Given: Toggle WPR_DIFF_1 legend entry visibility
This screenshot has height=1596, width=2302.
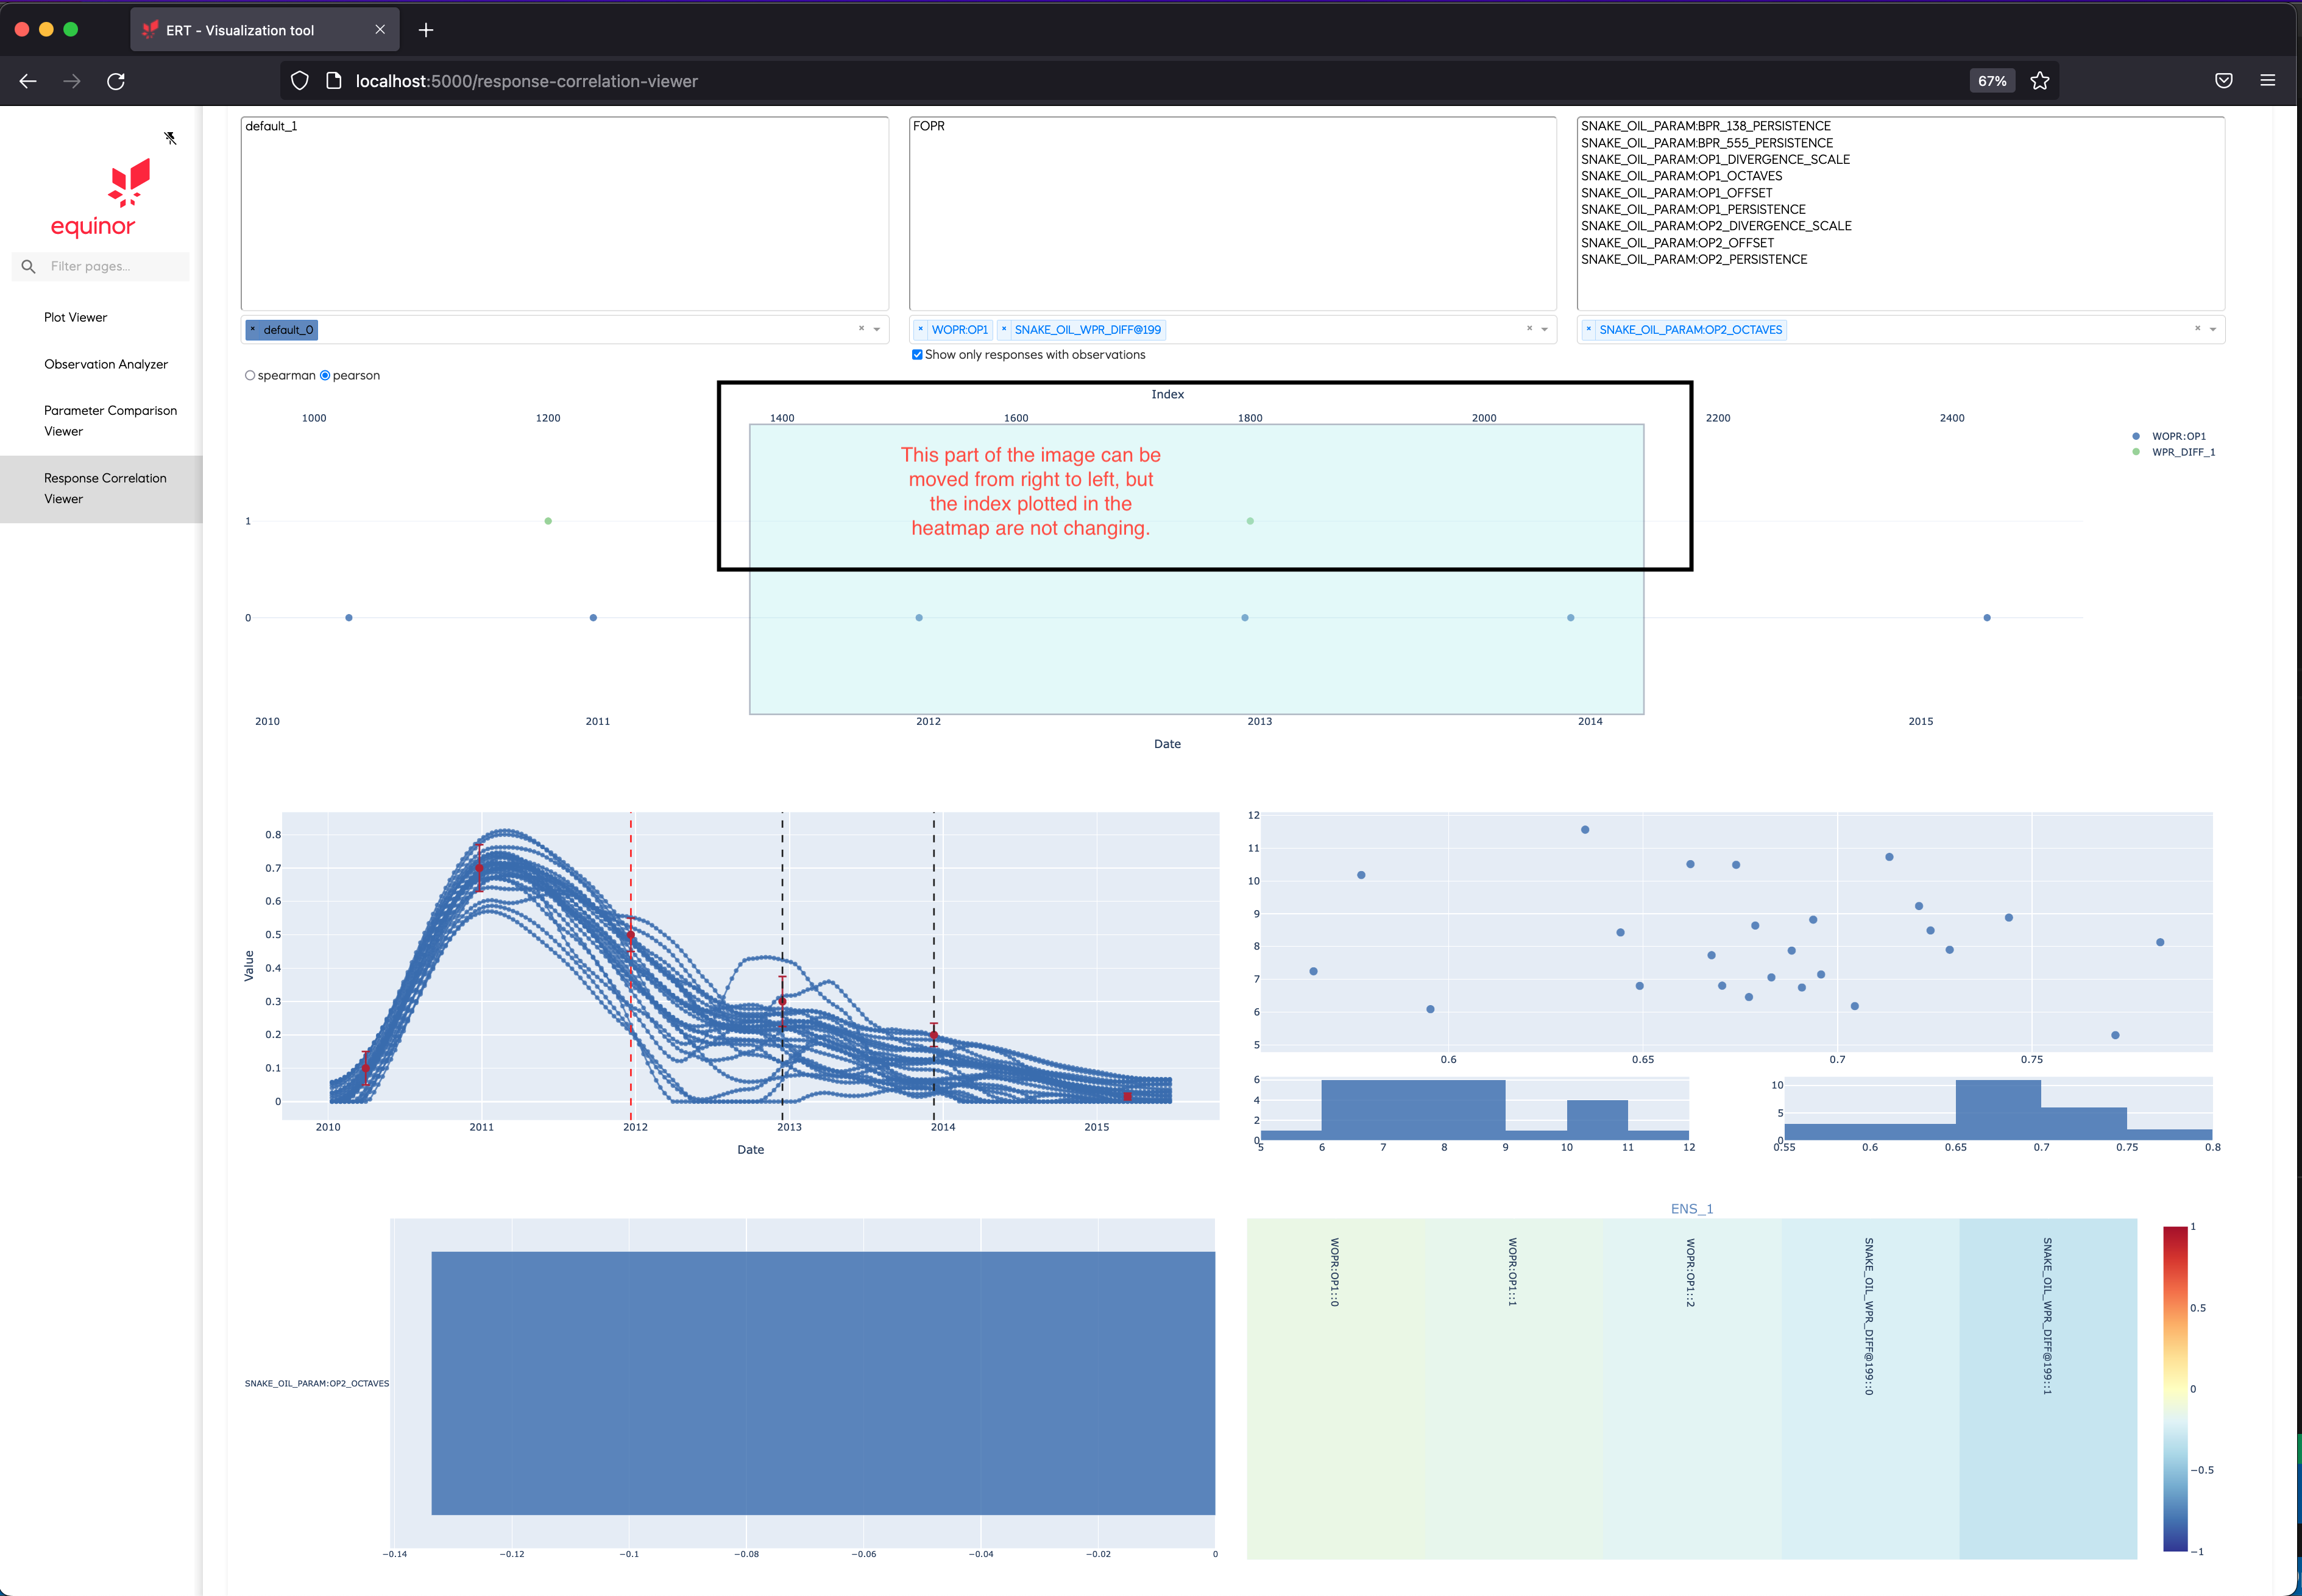Looking at the screenshot, I should pyautogui.click(x=2173, y=452).
